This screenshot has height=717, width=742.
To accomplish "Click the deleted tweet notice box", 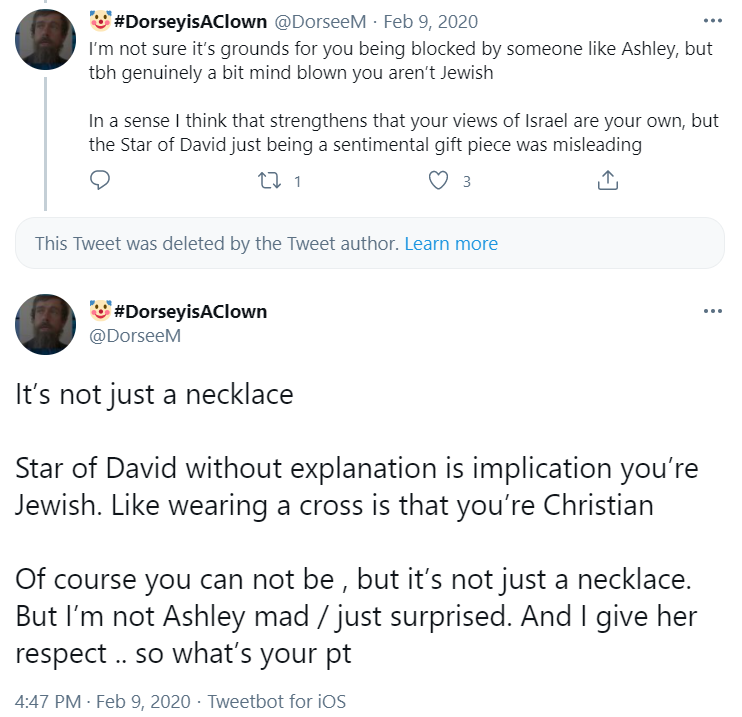I will click(370, 243).
